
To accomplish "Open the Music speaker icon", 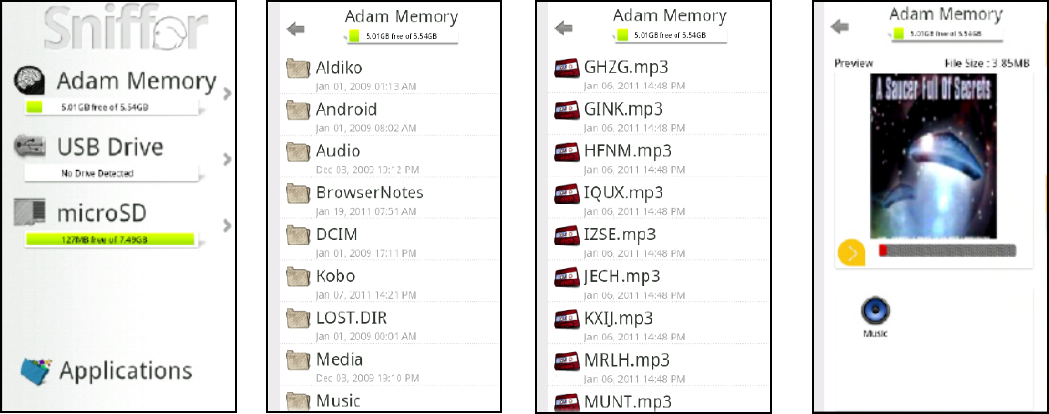I will click(876, 310).
